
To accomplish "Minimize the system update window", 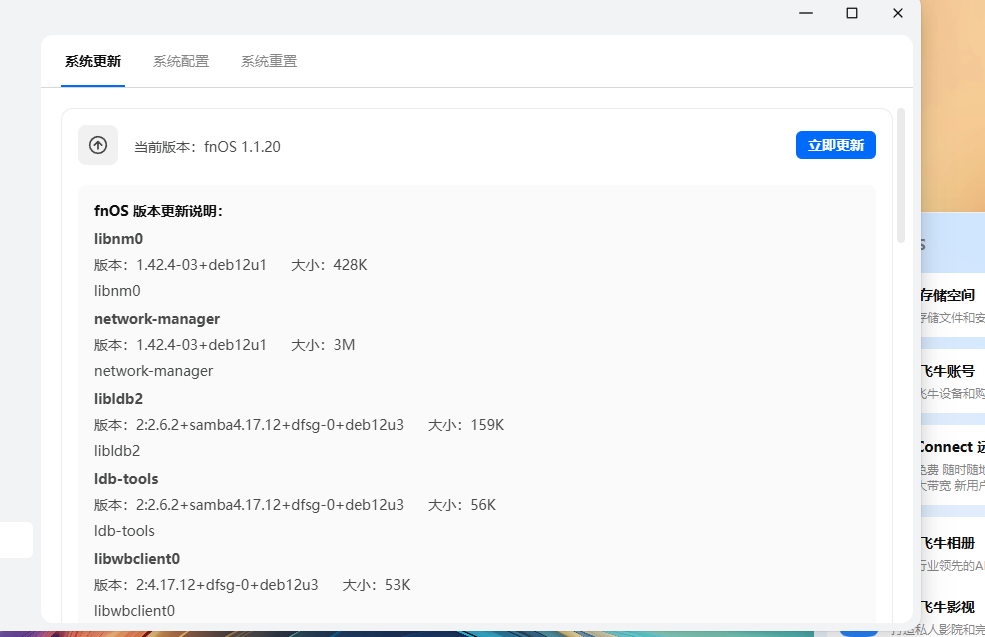I will [806, 13].
